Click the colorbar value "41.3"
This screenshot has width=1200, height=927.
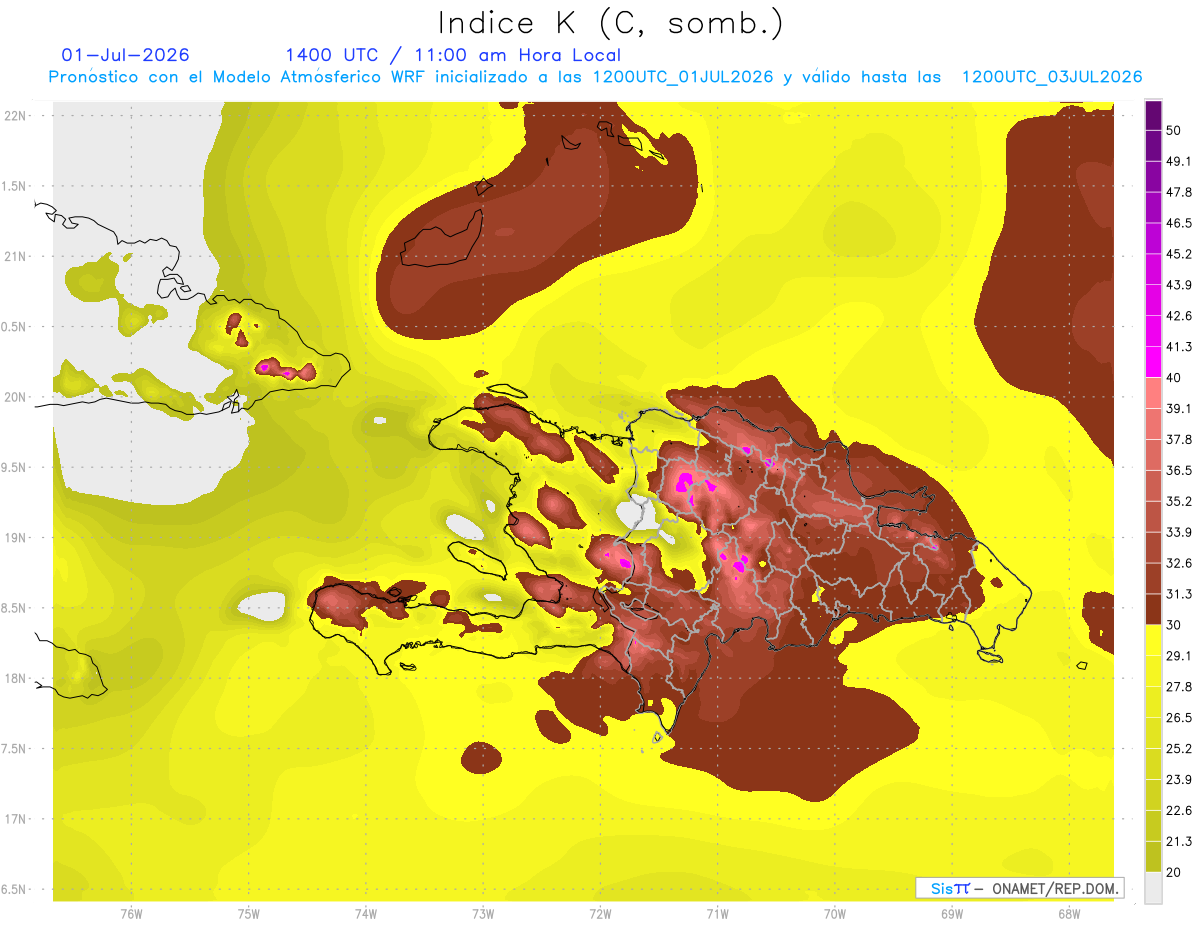coord(1179,347)
